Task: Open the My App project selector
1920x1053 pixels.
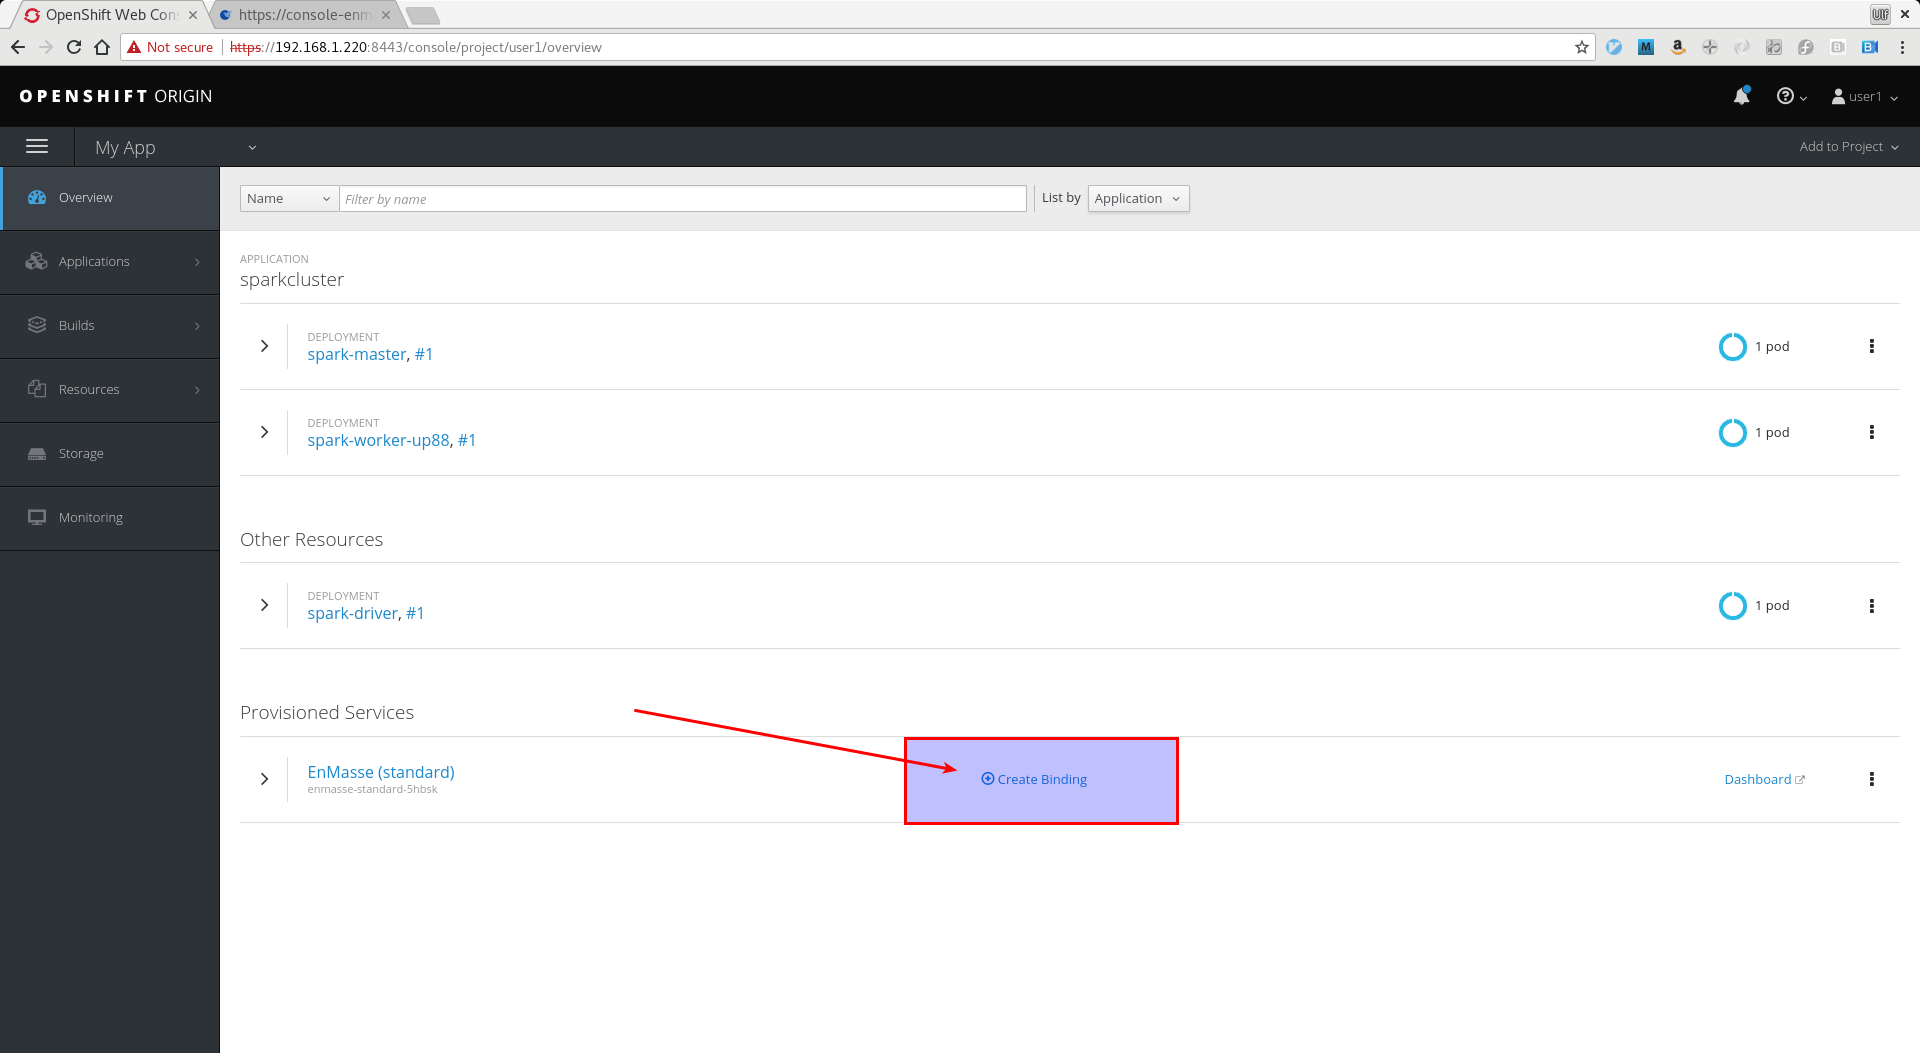Action: 175,147
